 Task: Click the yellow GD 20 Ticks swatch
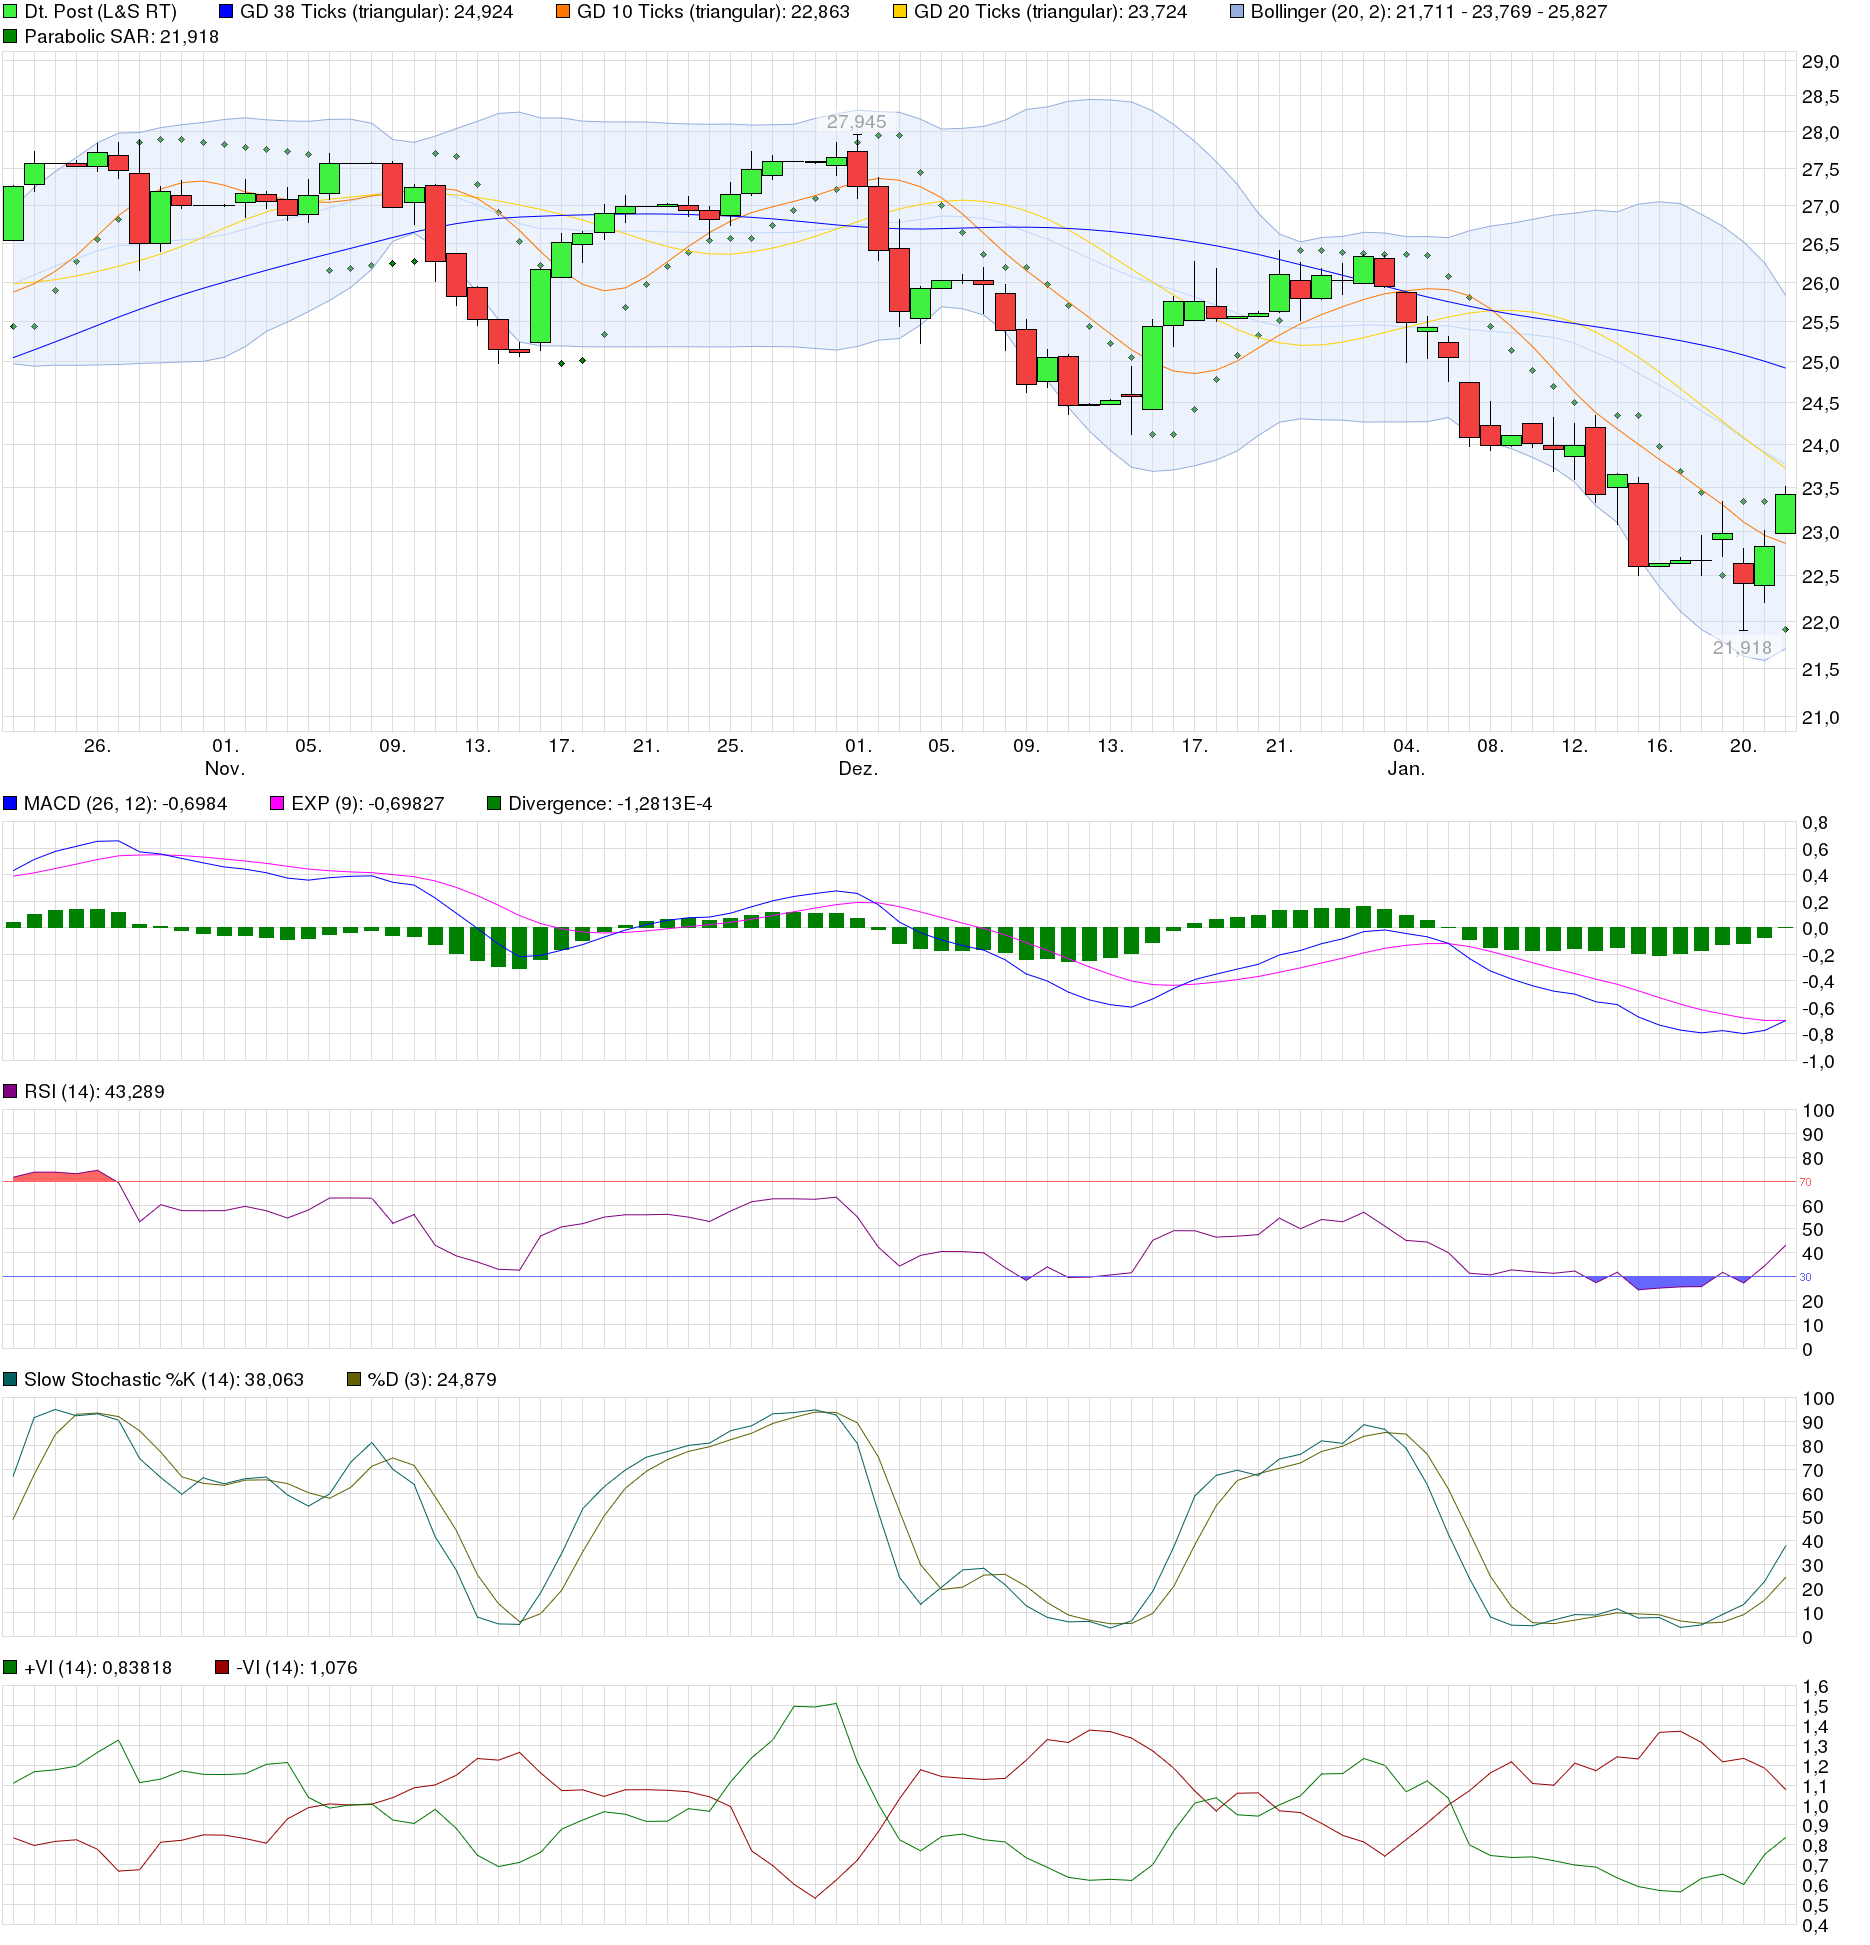click(900, 12)
